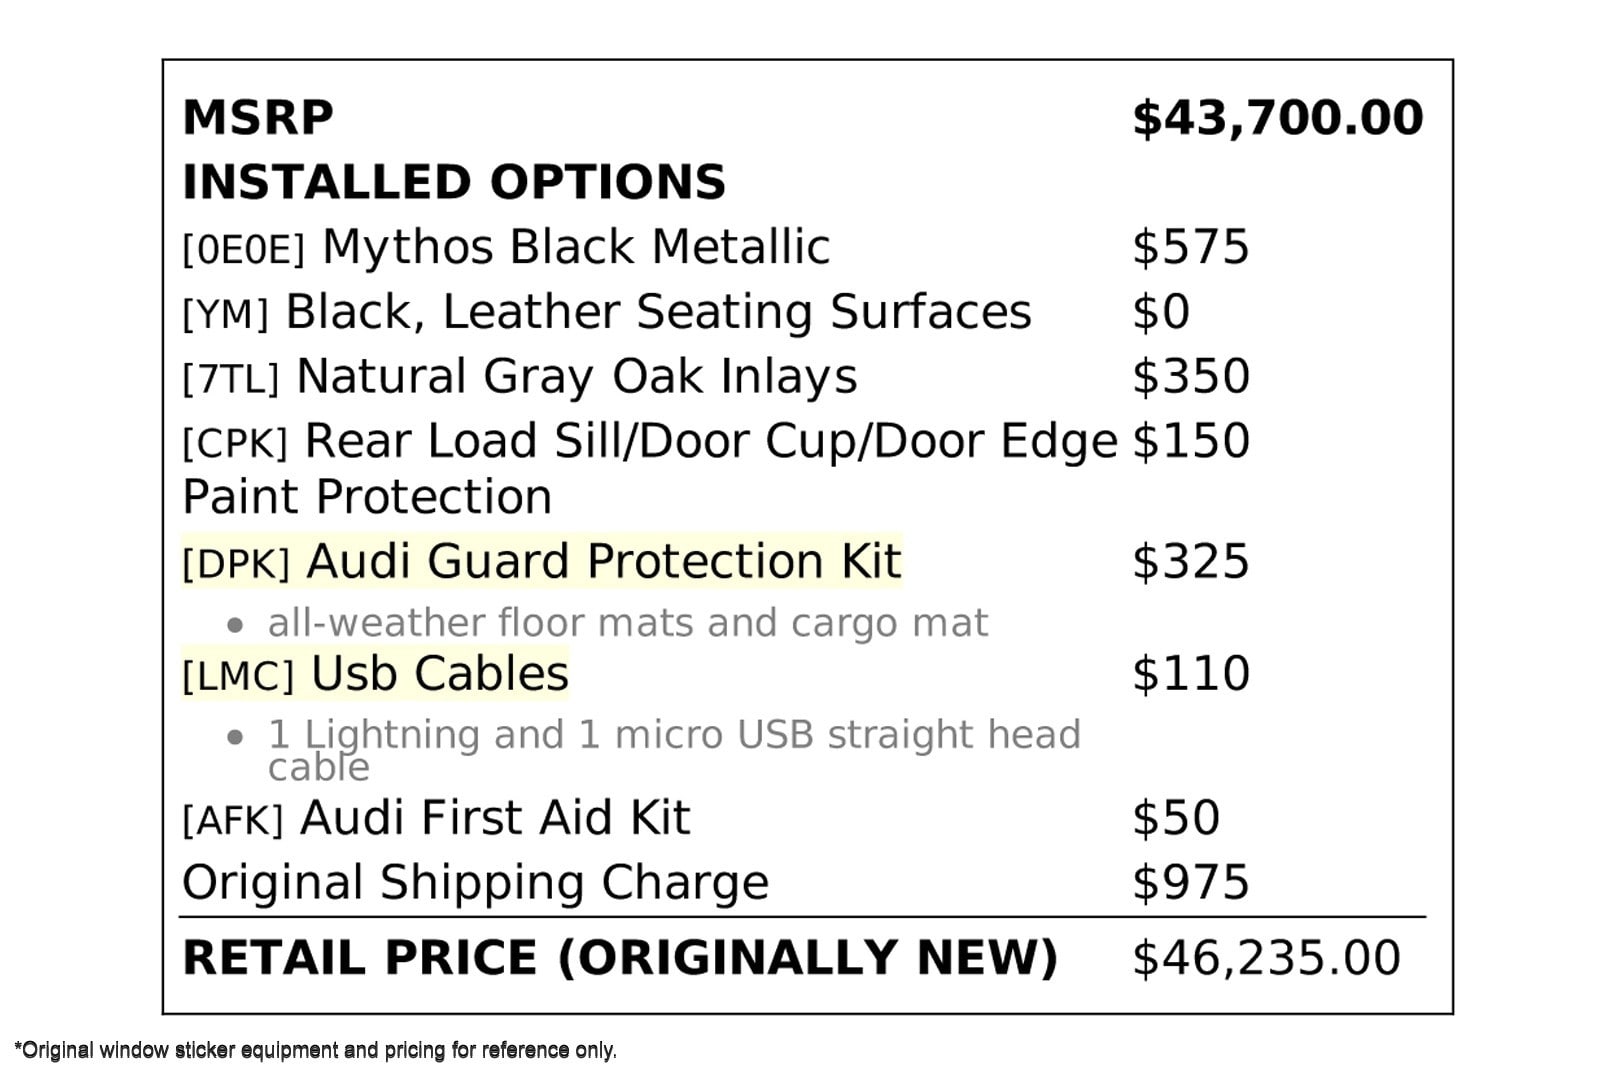
Task: Click the all-weather floor mats bullet description
Action: tap(627, 623)
